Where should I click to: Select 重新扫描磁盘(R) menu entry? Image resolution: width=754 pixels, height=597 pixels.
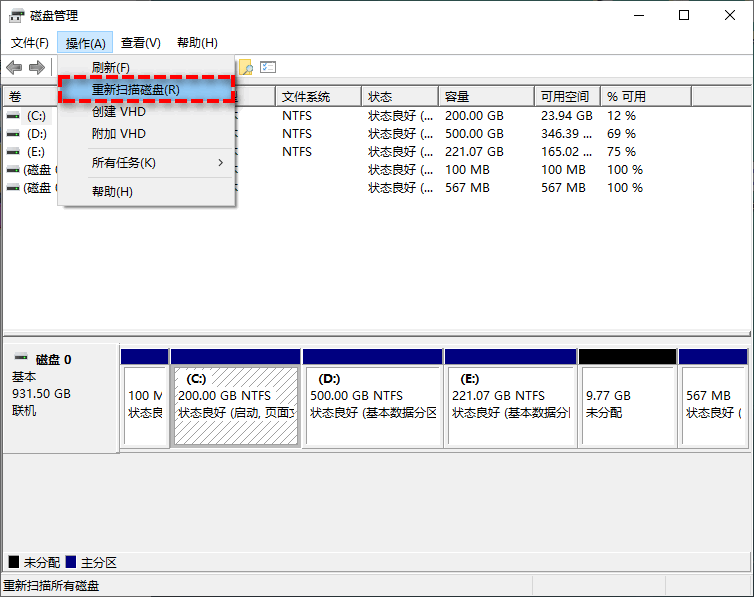pyautogui.click(x=146, y=89)
